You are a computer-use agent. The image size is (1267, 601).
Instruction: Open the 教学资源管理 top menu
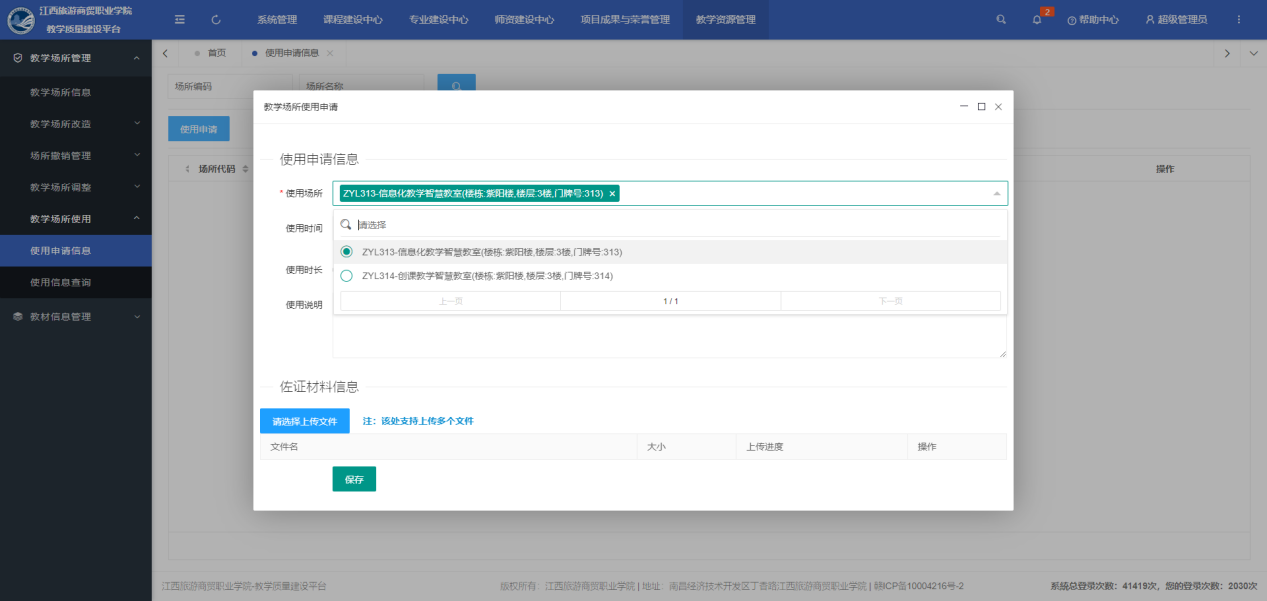pos(726,20)
